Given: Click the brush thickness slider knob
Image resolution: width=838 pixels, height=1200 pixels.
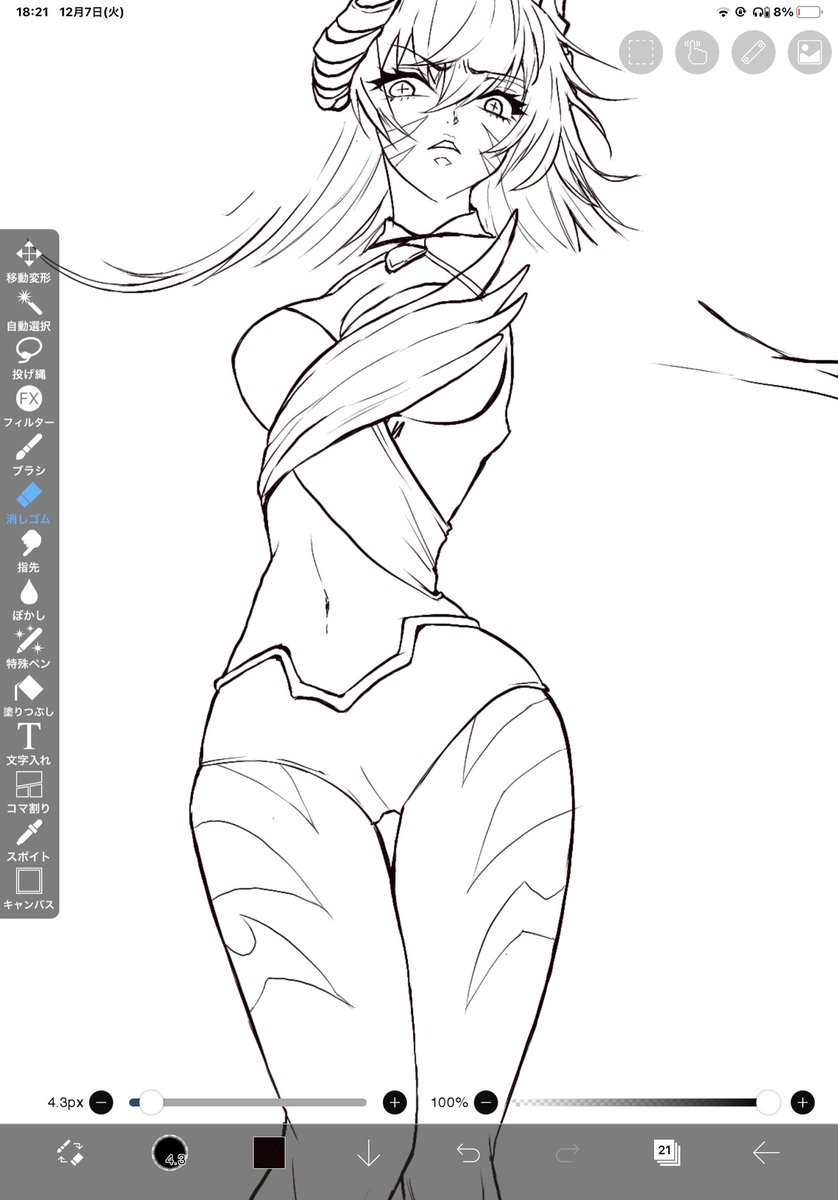Looking at the screenshot, I should 151,1102.
